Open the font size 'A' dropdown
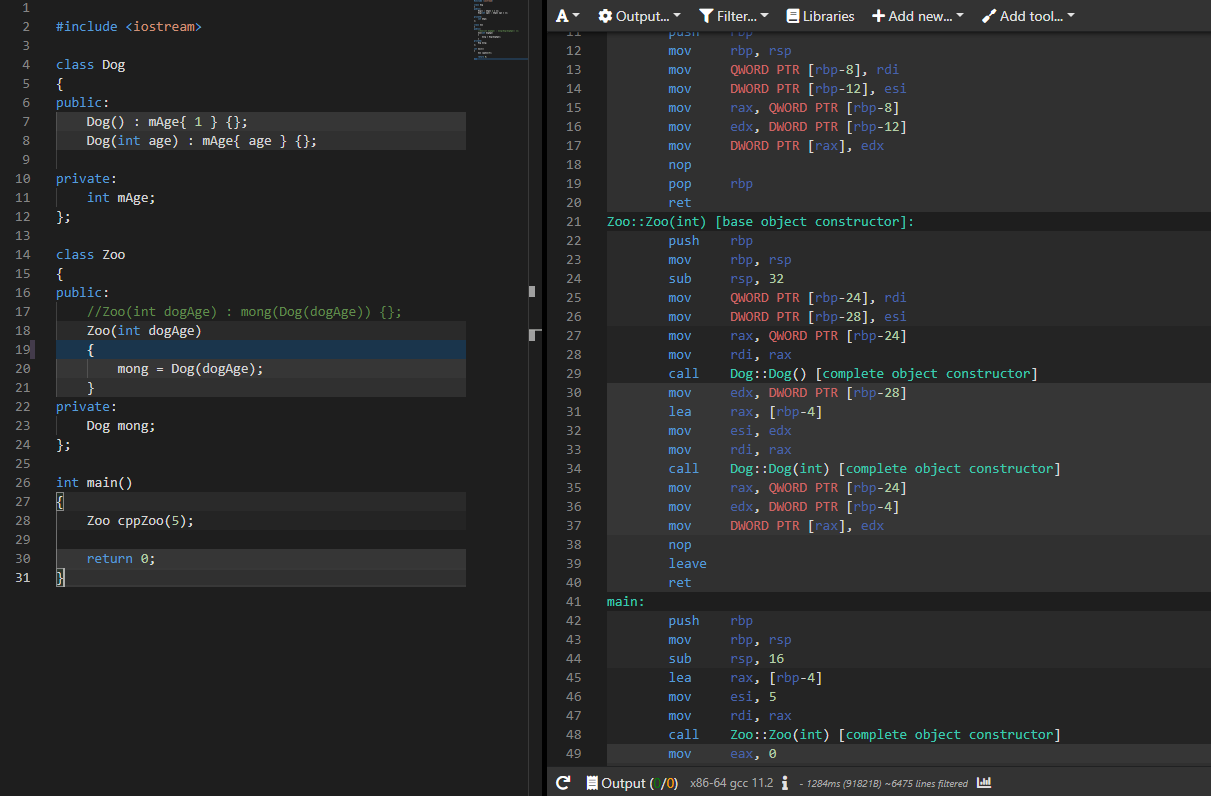Screen dimensions: 1211x796 (x=567, y=16)
